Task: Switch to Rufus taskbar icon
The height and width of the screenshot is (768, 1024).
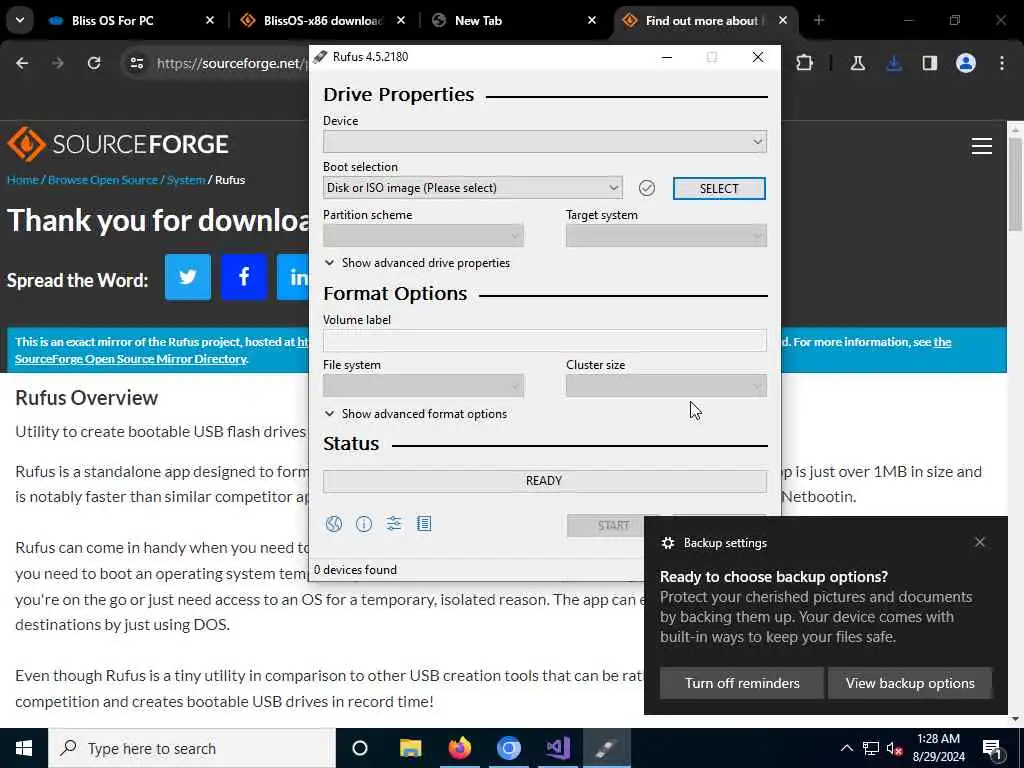Action: 607,748
